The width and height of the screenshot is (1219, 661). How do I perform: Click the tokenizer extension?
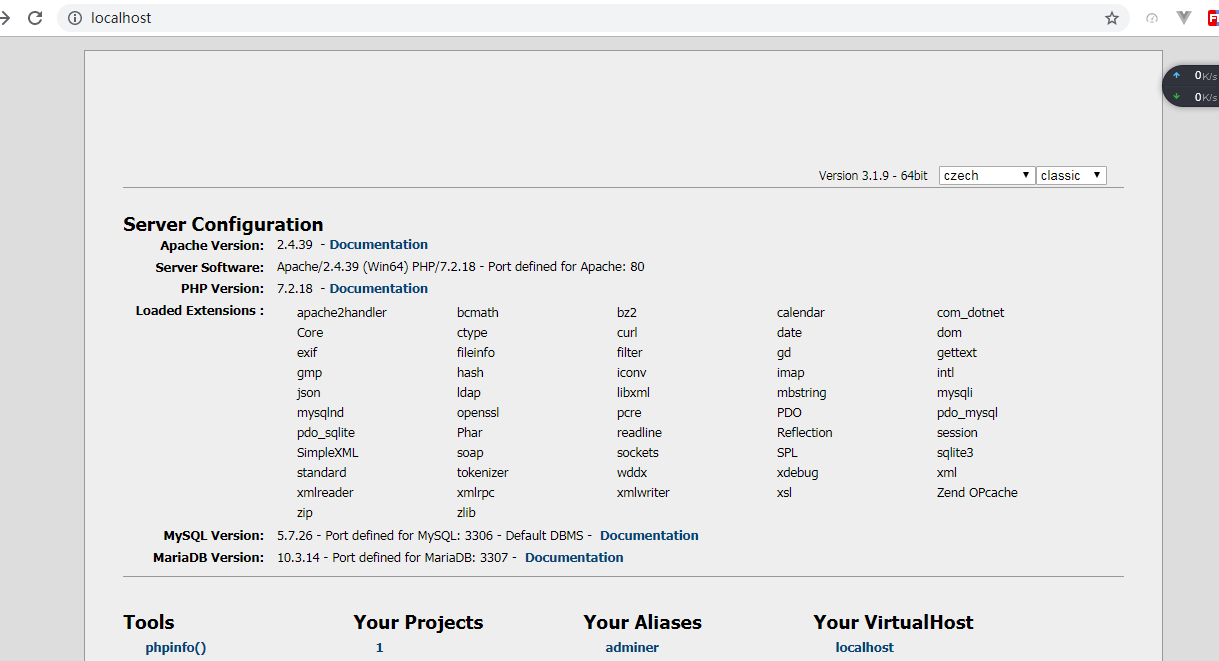point(483,473)
